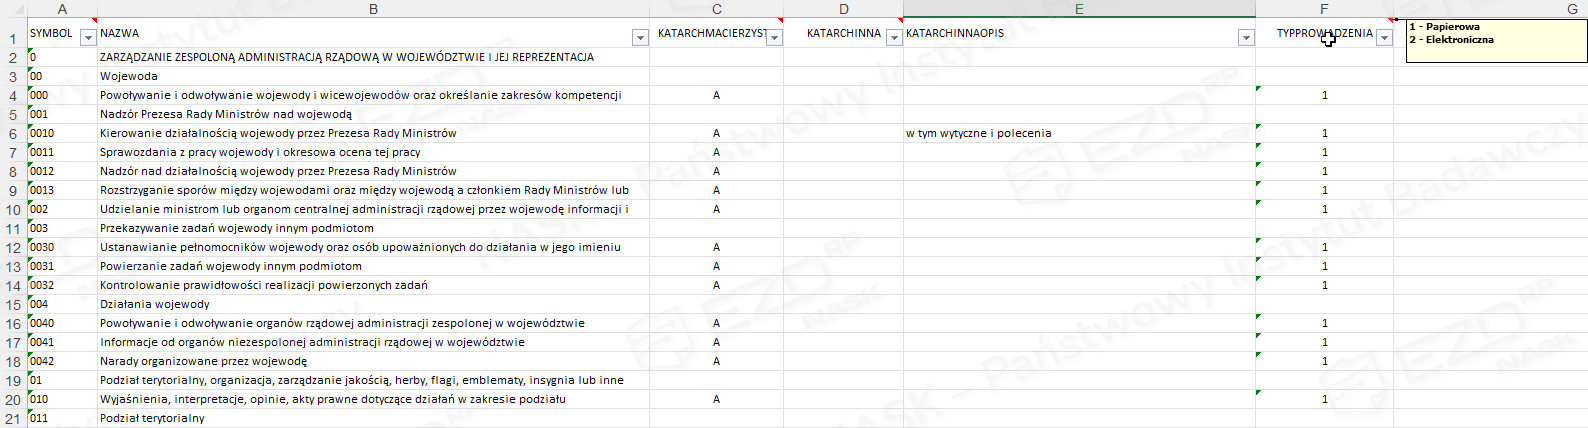Open the SYMBOL column filter dropdown
The image size is (1588, 428).
88,38
